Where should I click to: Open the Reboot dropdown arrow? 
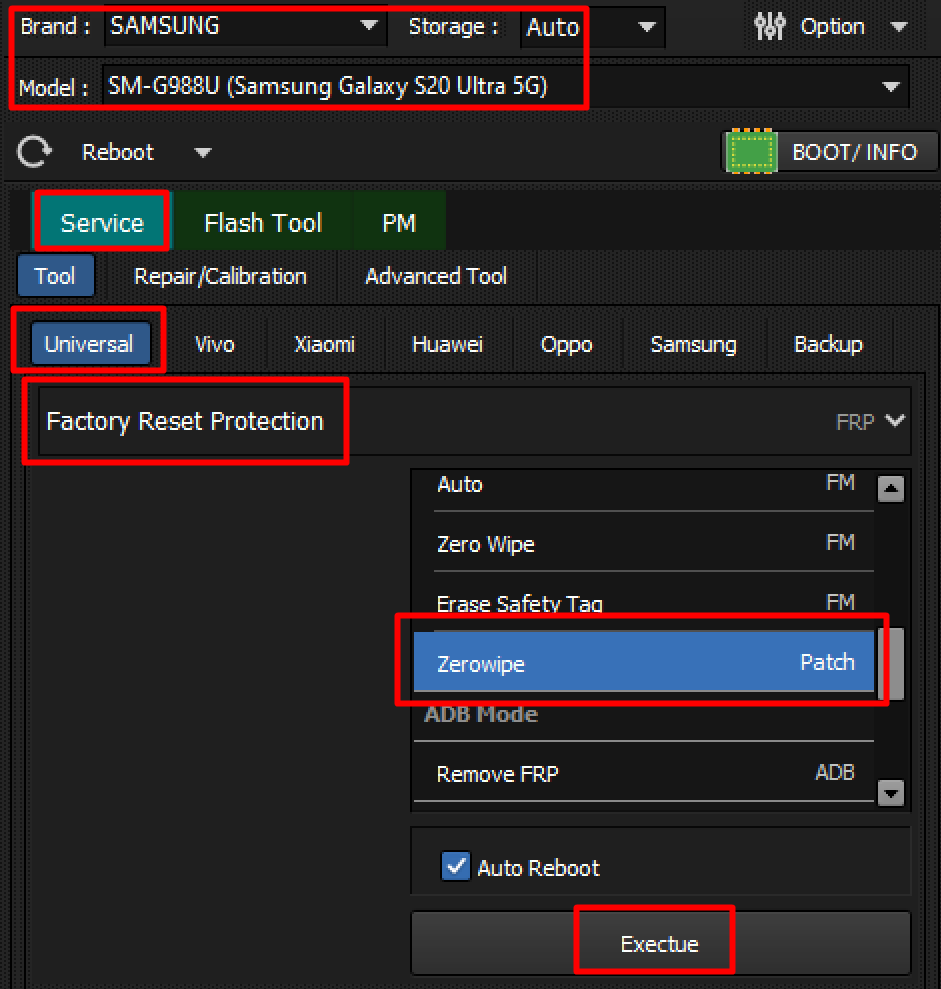click(x=202, y=153)
